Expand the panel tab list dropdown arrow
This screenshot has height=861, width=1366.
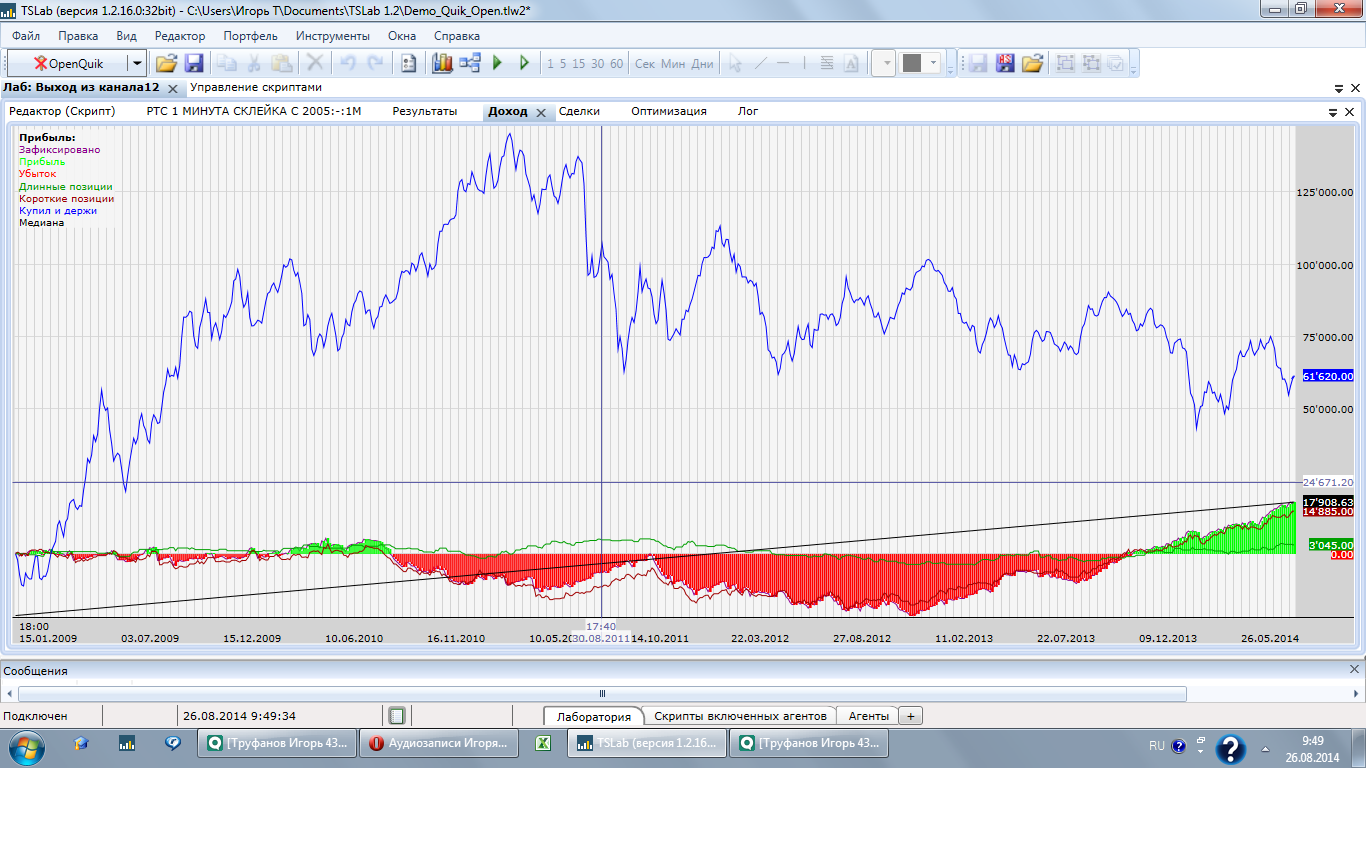point(1334,112)
